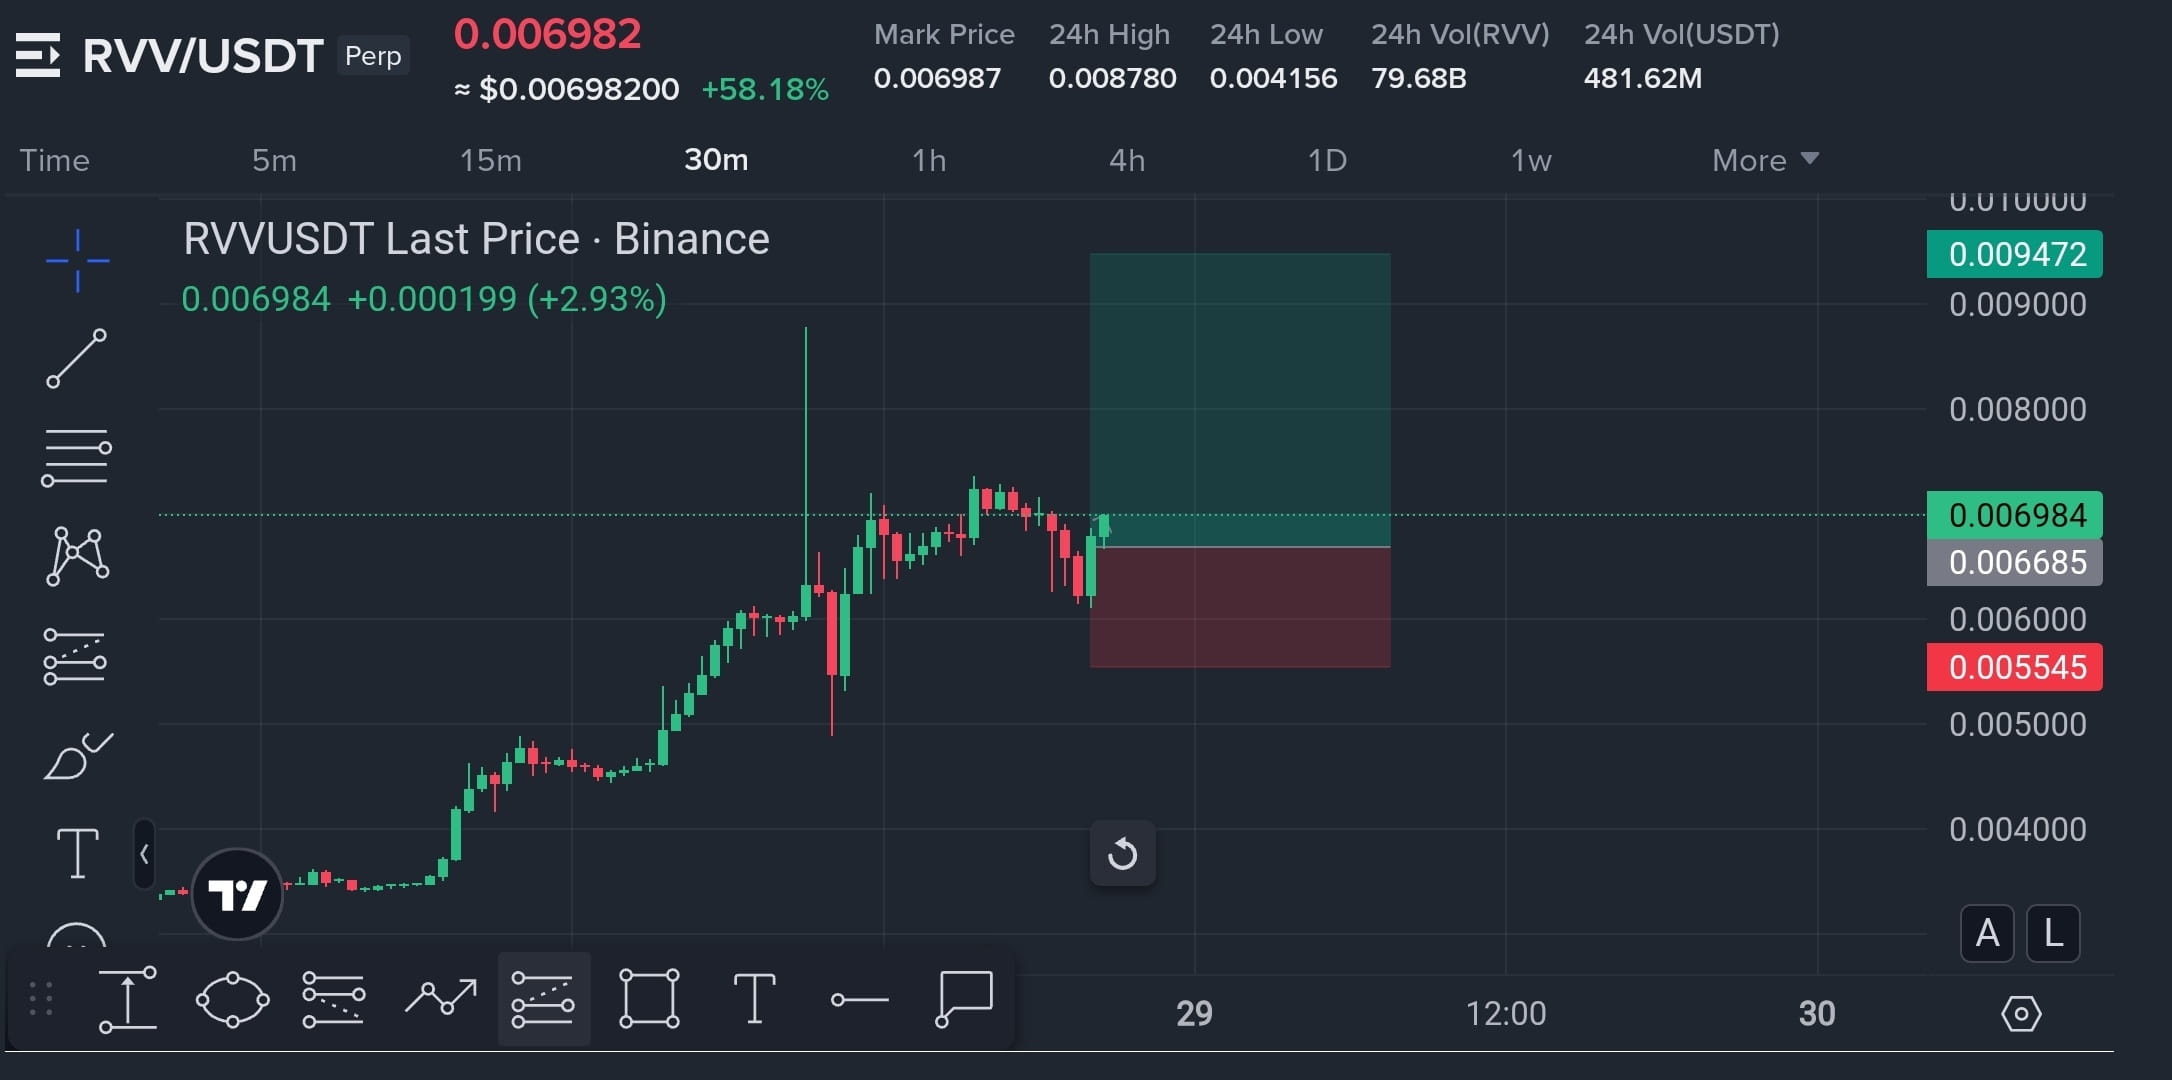Select the 30m interval tab
Screen dimensions: 2172x1080
pos(716,160)
